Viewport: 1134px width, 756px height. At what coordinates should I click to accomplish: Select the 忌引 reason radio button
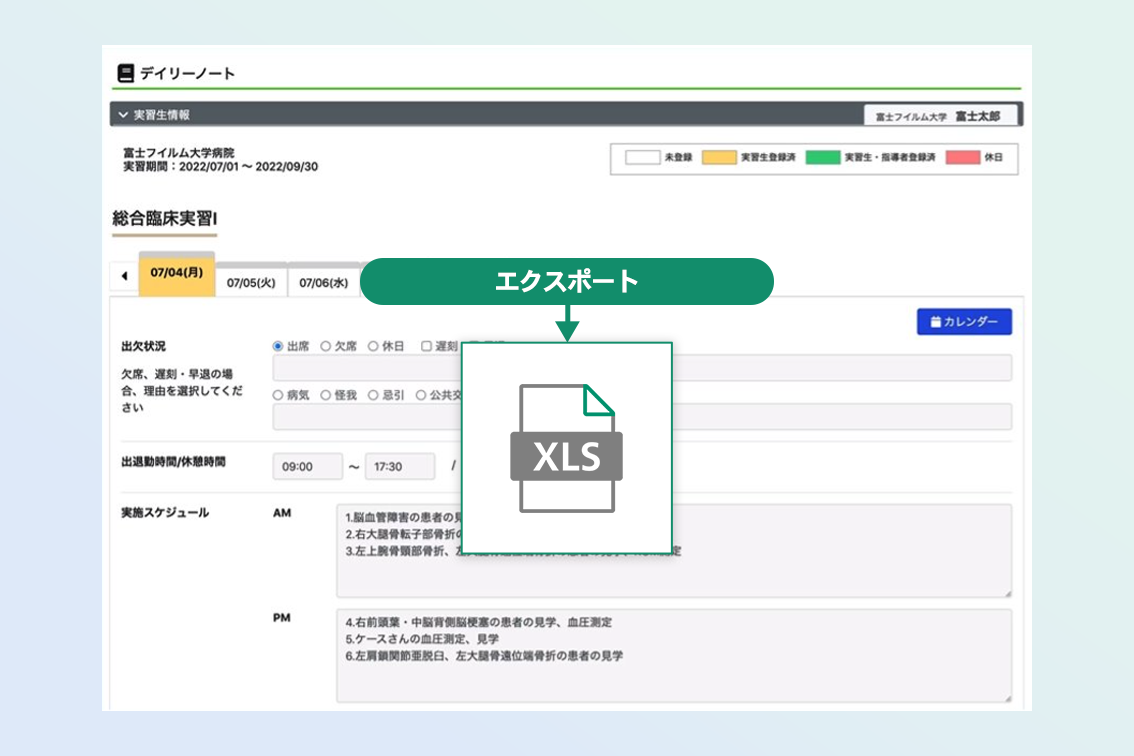click(373, 395)
